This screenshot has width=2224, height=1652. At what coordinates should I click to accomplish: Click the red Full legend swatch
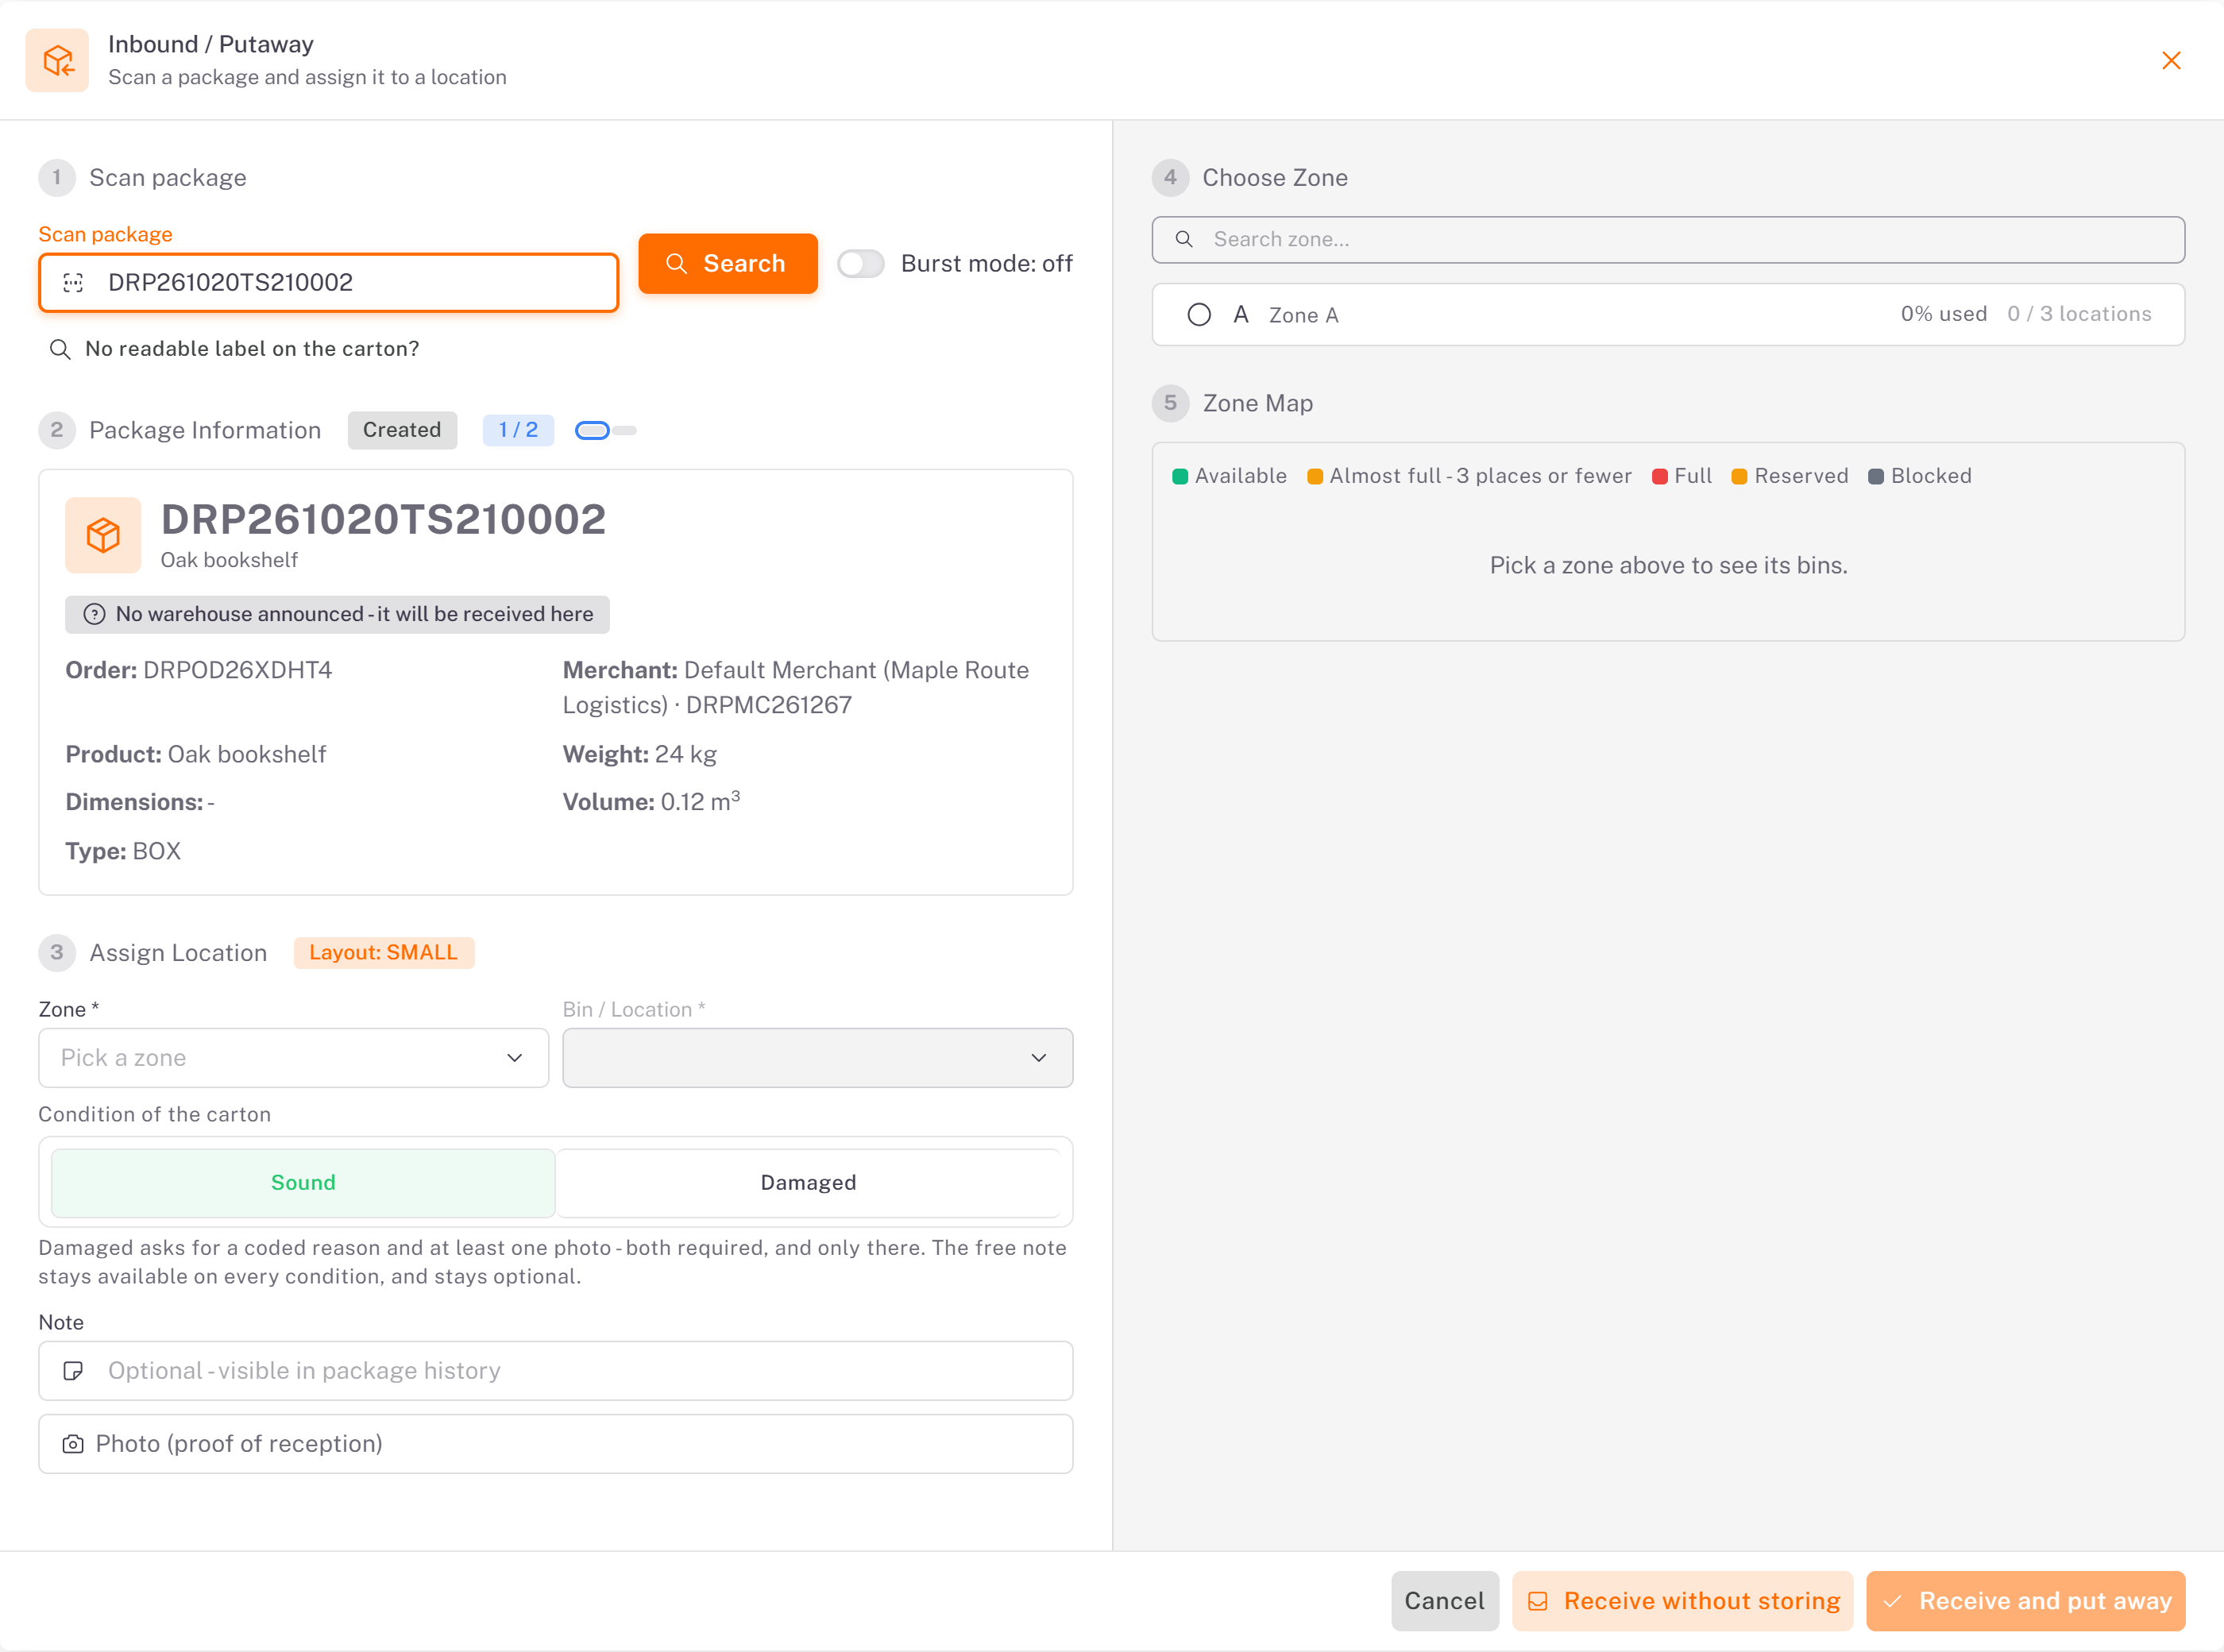(1660, 477)
